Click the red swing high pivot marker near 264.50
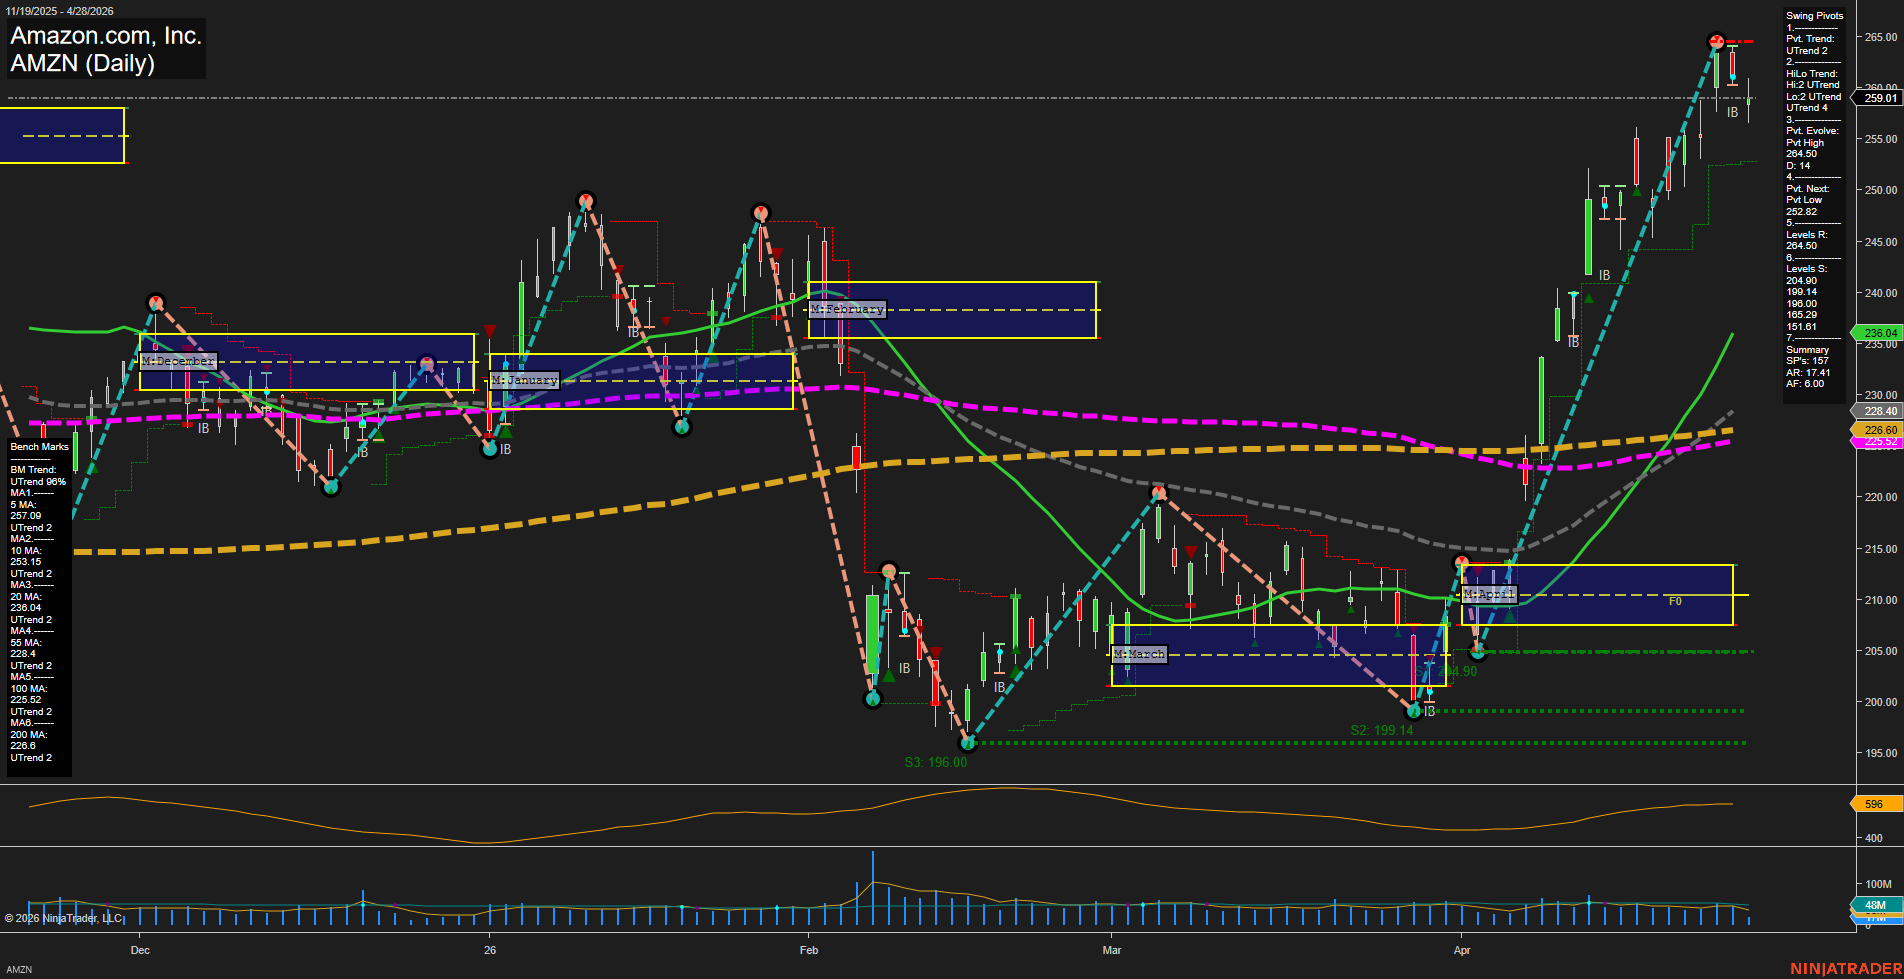The image size is (1904, 979). point(1717,41)
